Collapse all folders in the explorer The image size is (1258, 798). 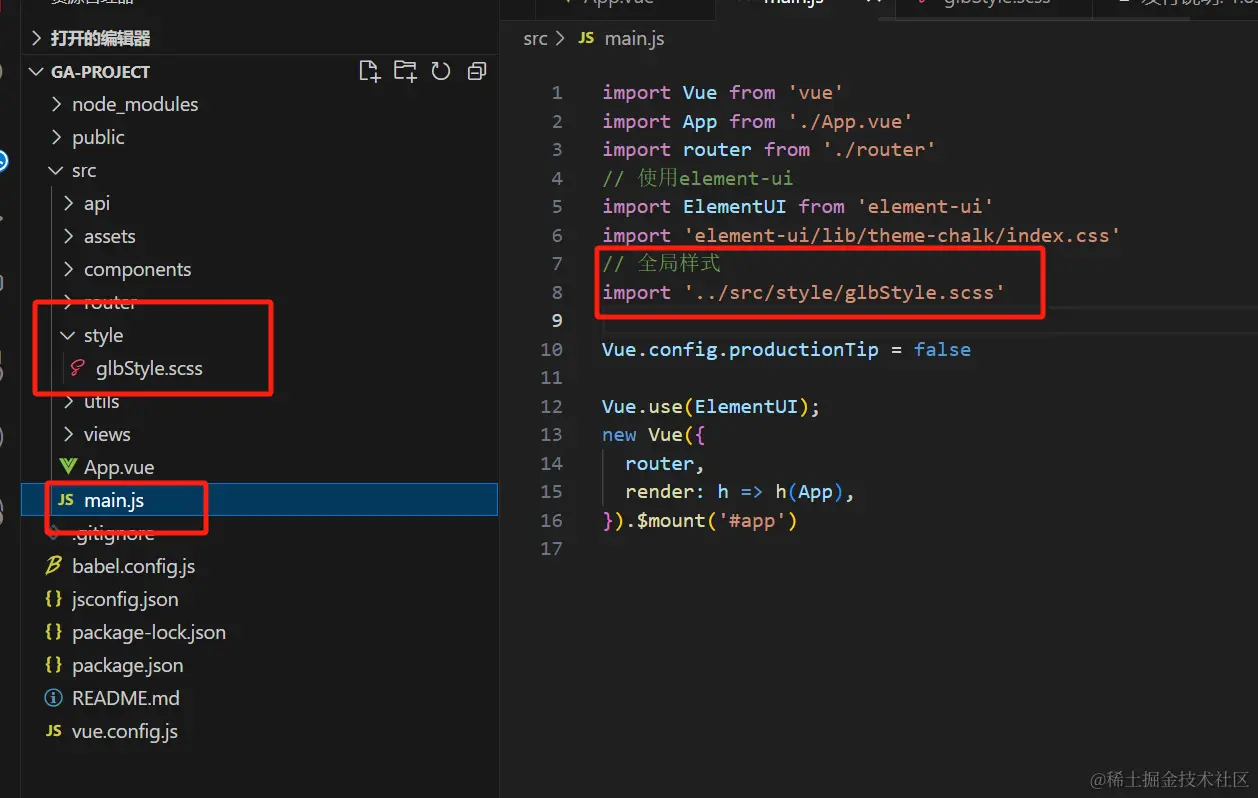(477, 71)
